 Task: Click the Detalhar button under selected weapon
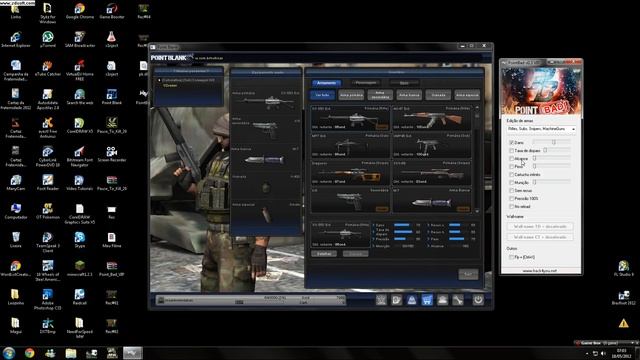coord(324,253)
